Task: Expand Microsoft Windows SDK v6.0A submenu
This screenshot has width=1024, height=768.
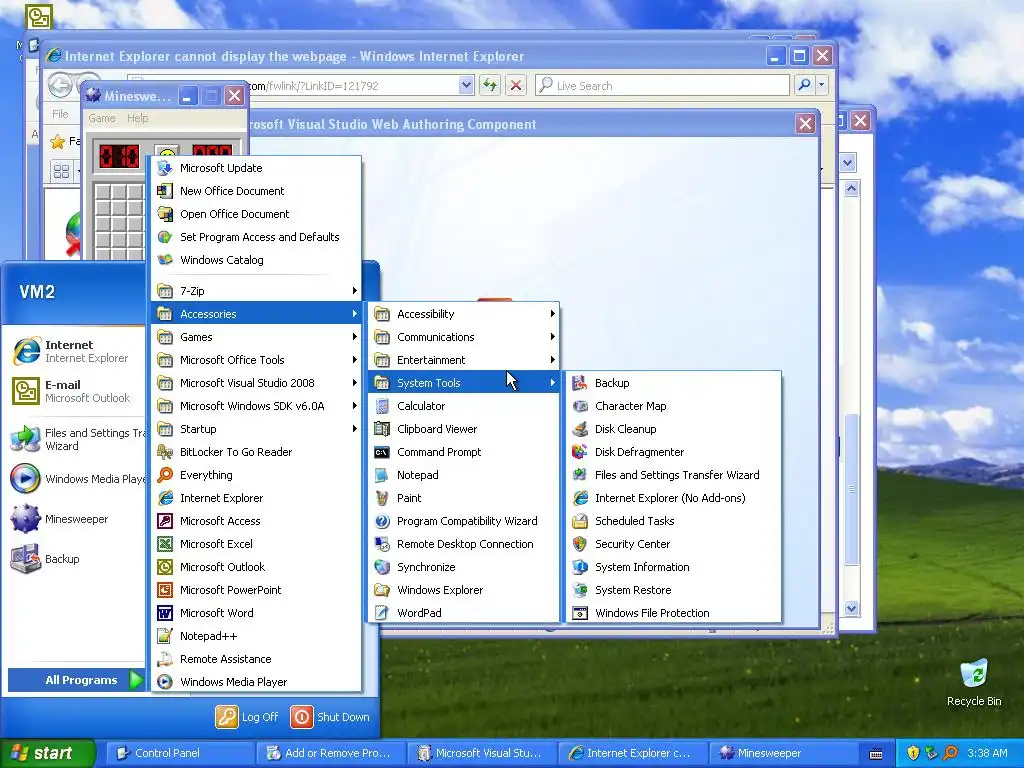Action: 256,406
